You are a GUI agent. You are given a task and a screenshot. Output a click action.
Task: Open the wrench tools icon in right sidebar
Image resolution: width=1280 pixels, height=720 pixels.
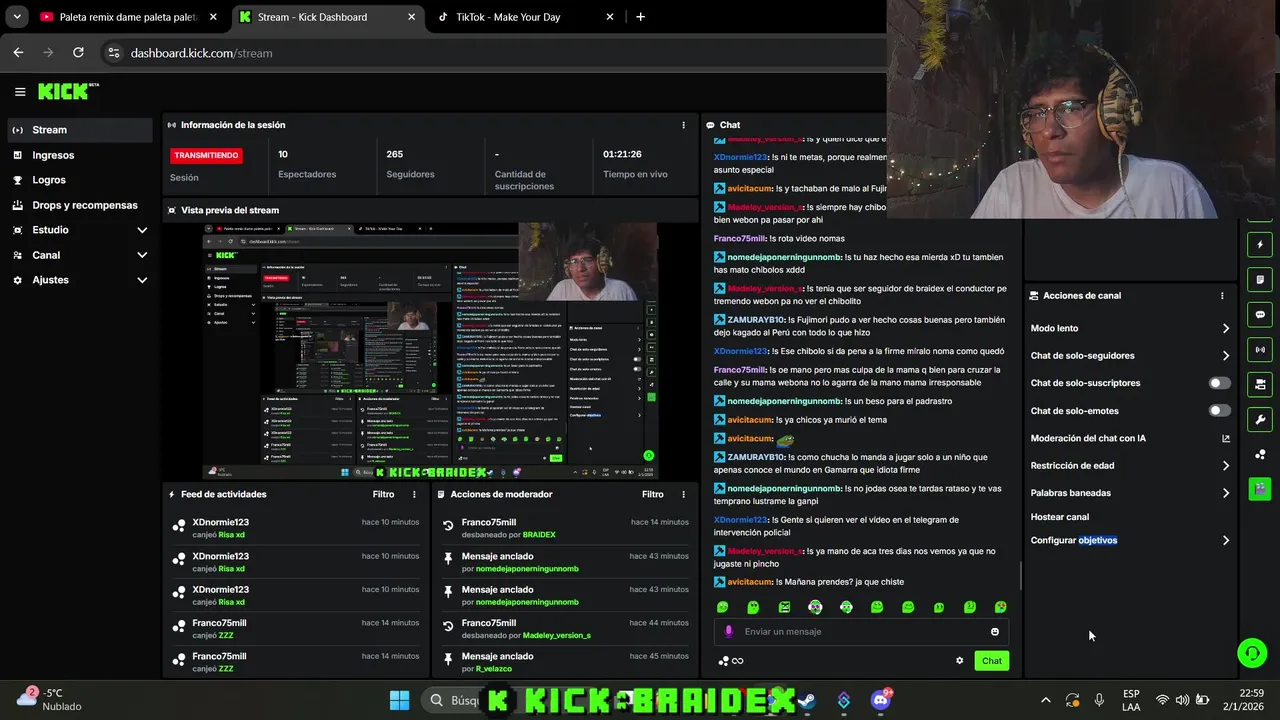tap(1259, 420)
